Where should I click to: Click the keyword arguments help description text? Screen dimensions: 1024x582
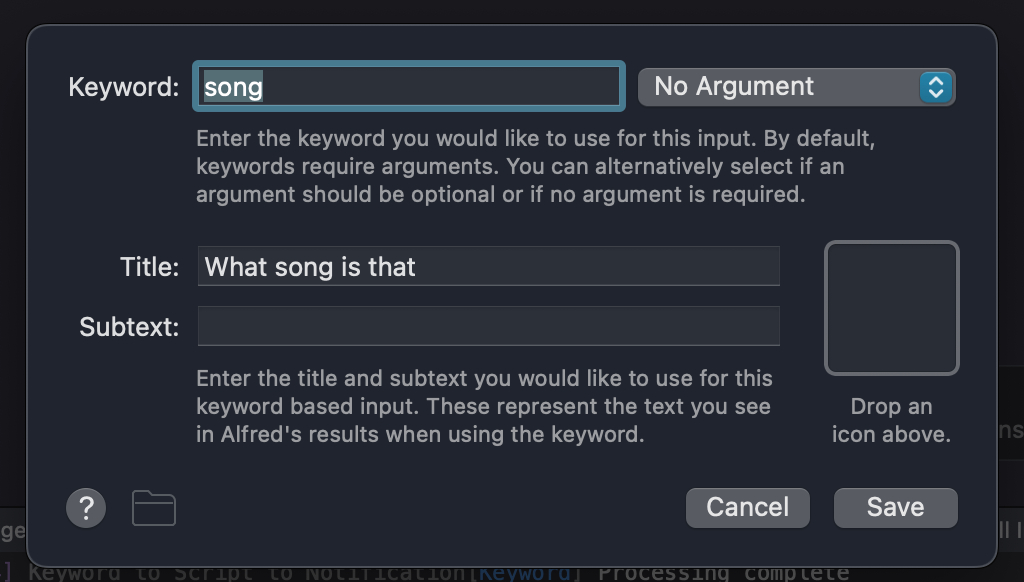520,166
